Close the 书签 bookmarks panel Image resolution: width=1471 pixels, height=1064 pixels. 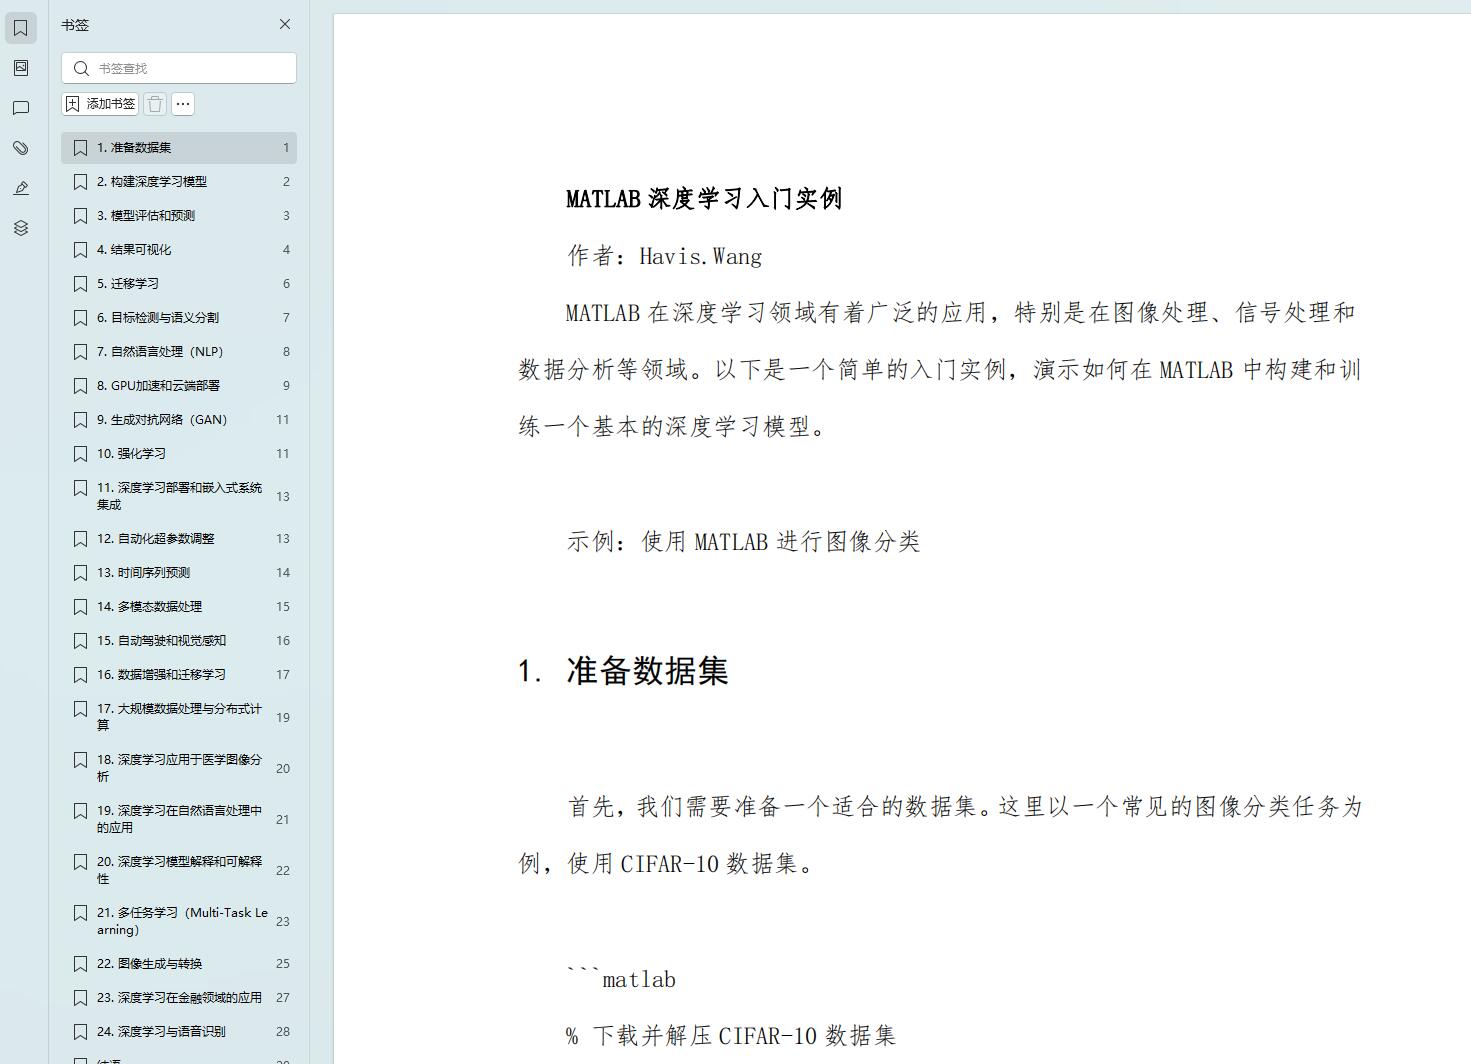pos(284,24)
